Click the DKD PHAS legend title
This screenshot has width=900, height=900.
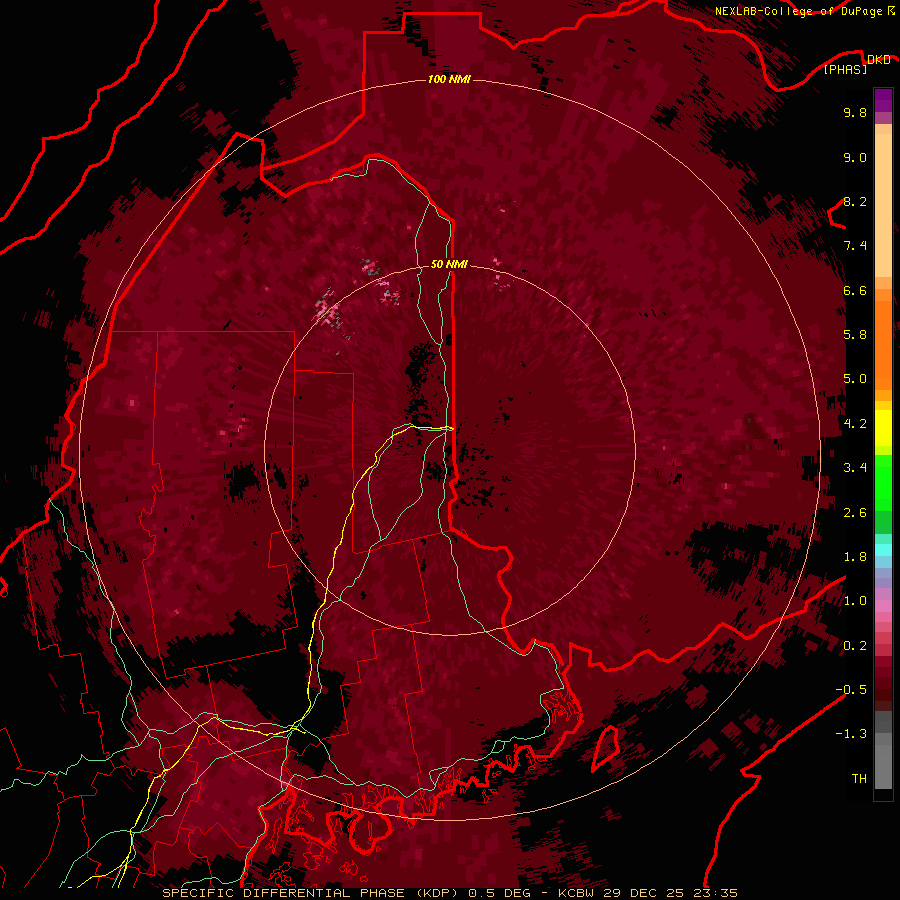pyautogui.click(x=856, y=64)
